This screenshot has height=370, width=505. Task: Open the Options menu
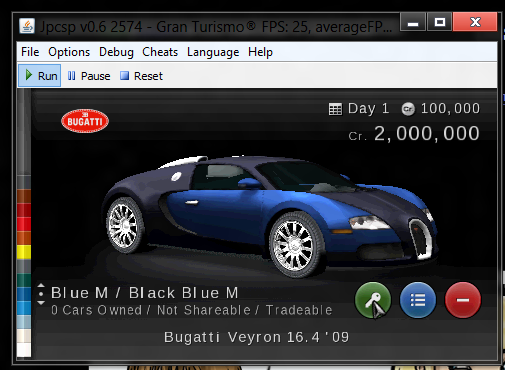(x=69, y=52)
